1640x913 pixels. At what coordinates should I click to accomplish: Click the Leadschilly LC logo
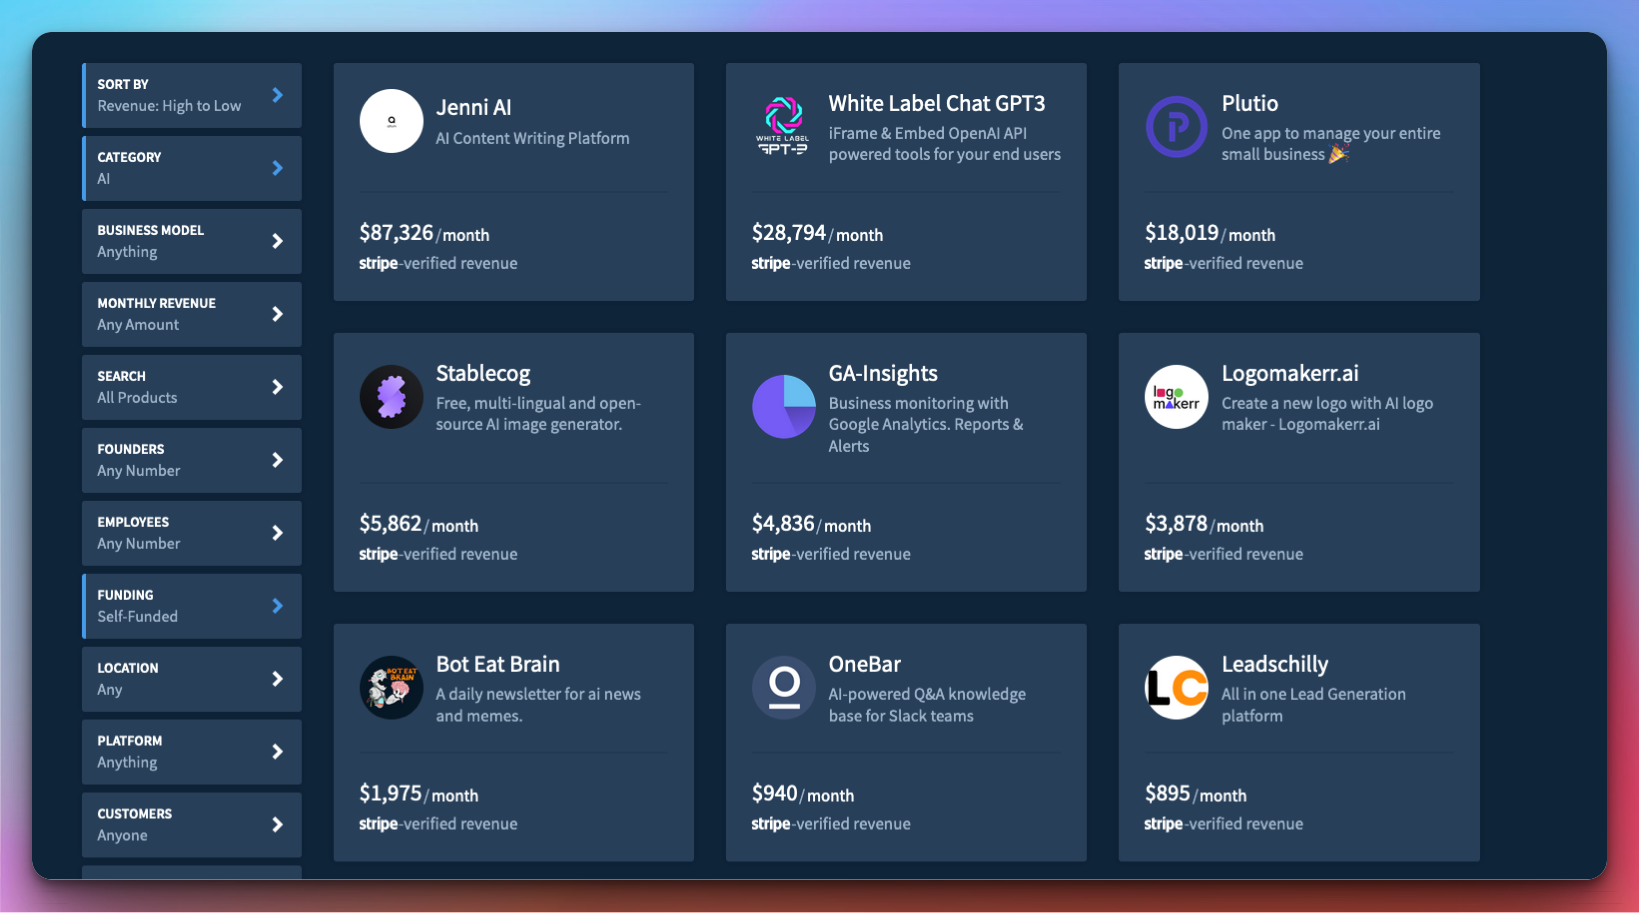pyautogui.click(x=1176, y=688)
